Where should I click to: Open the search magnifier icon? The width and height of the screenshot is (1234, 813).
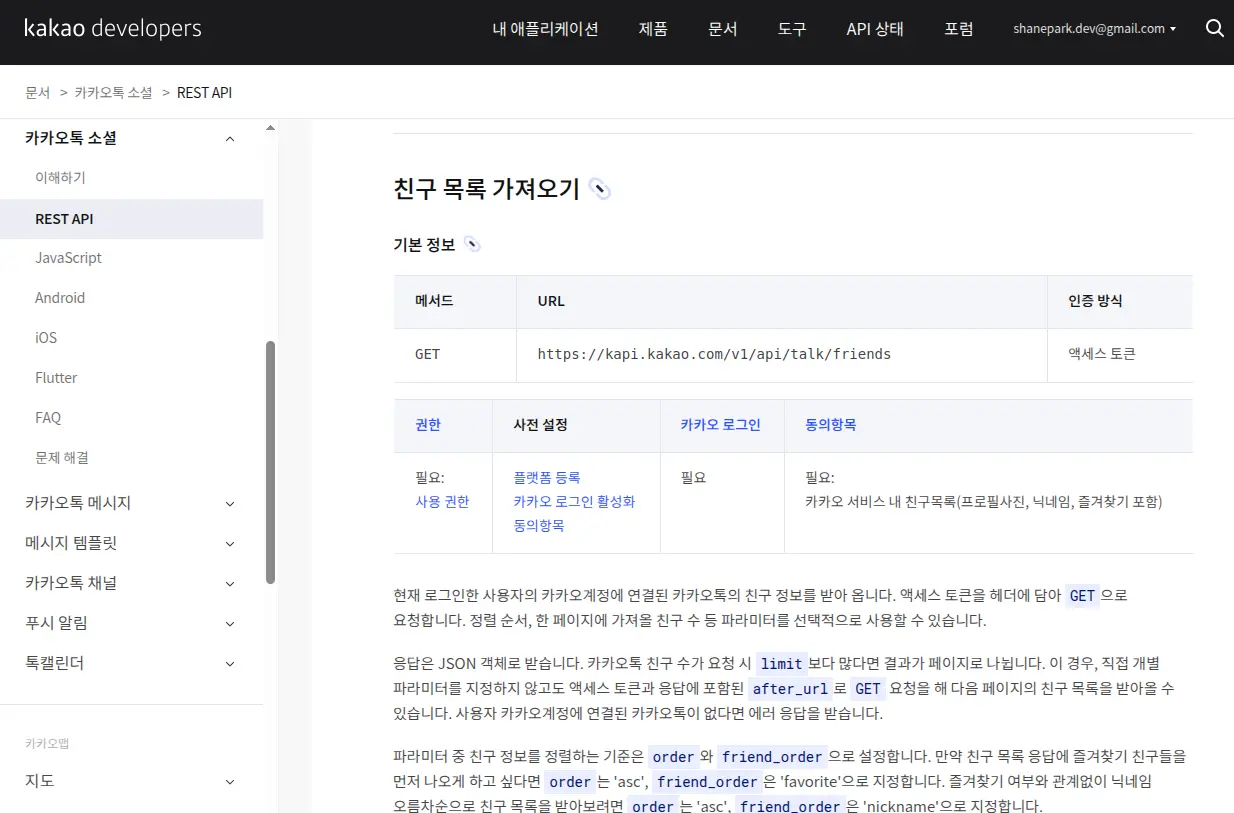(1215, 29)
